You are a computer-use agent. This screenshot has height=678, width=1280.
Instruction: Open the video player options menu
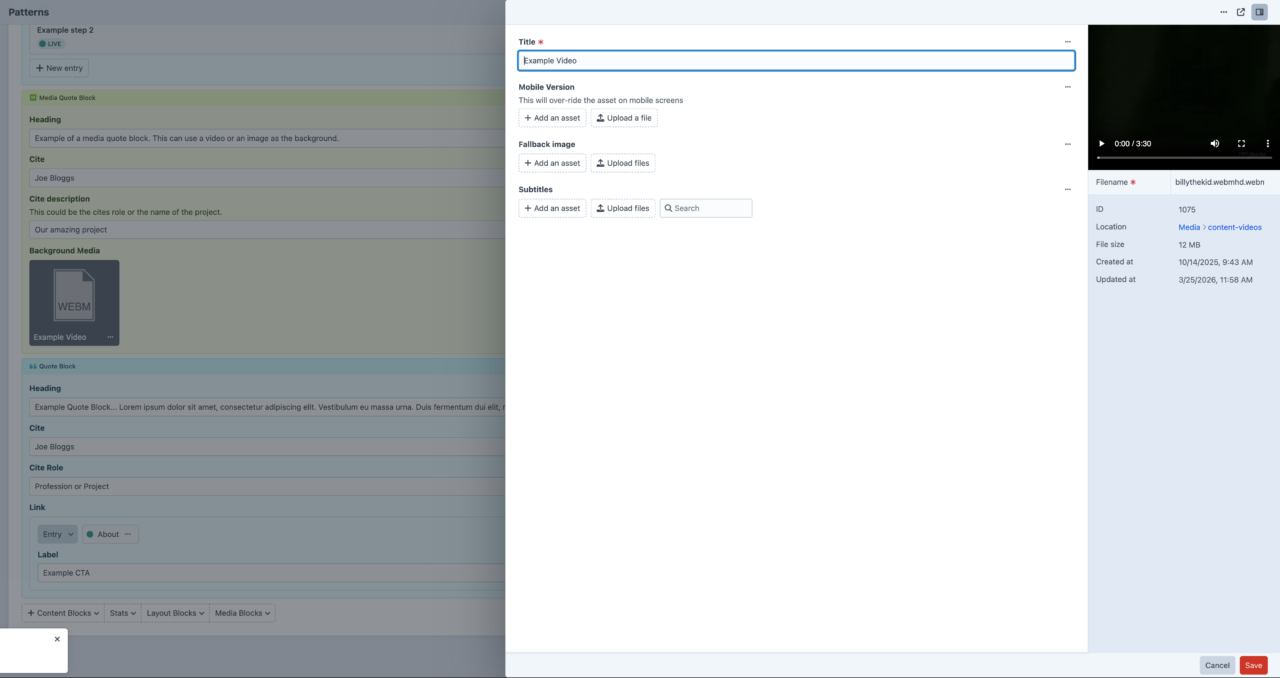click(x=1267, y=143)
